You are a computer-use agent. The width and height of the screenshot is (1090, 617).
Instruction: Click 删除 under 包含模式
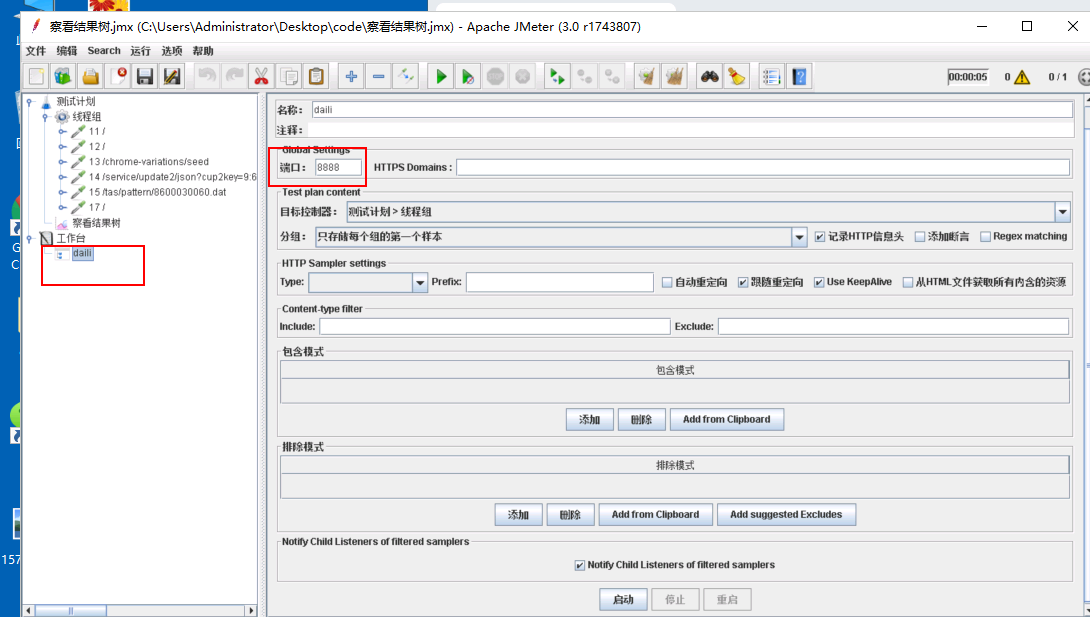pos(641,420)
